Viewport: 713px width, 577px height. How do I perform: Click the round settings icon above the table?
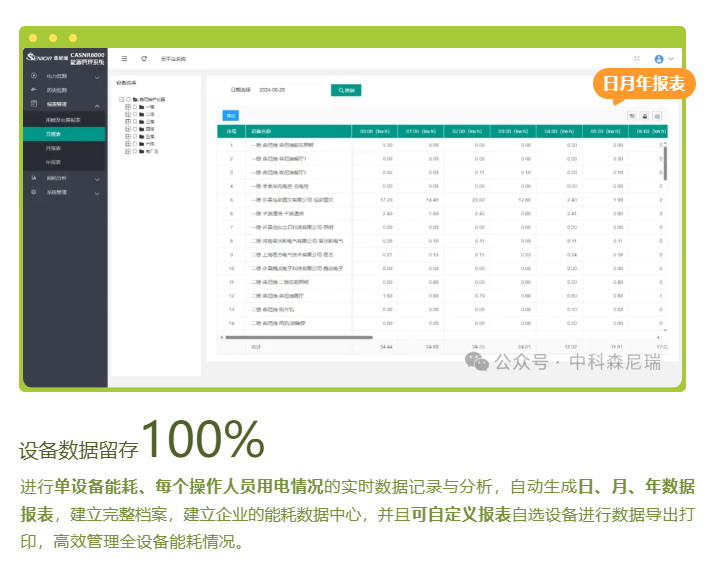click(x=658, y=116)
